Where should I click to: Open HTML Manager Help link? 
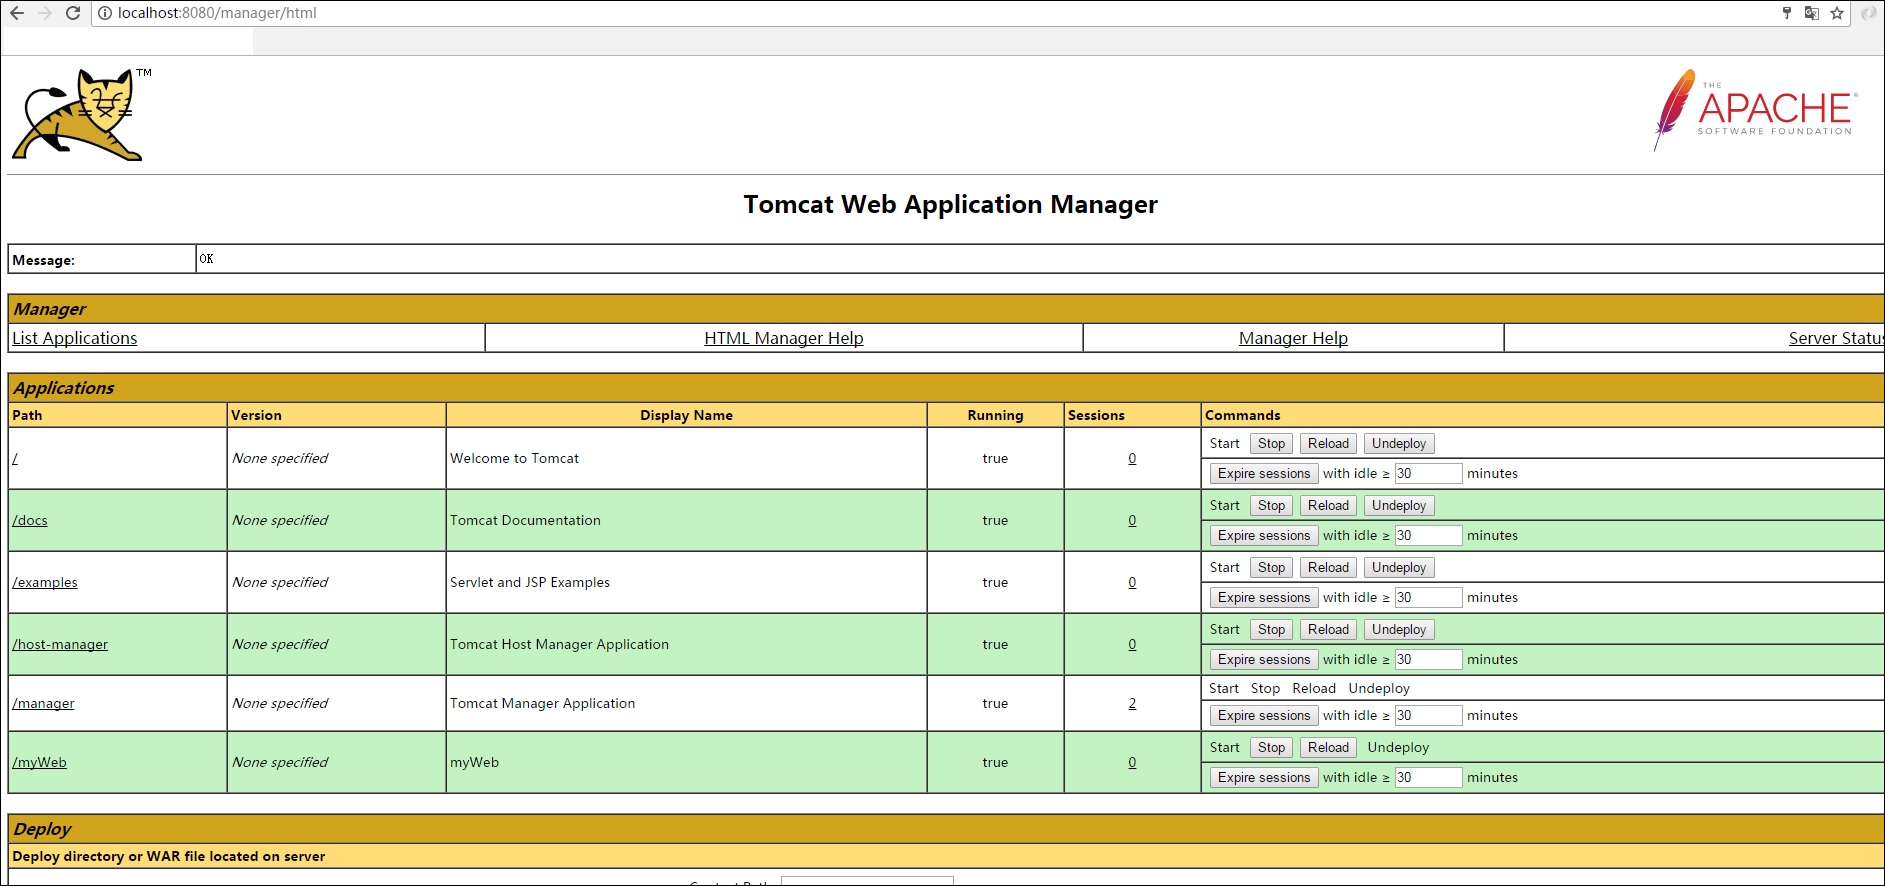tap(784, 338)
